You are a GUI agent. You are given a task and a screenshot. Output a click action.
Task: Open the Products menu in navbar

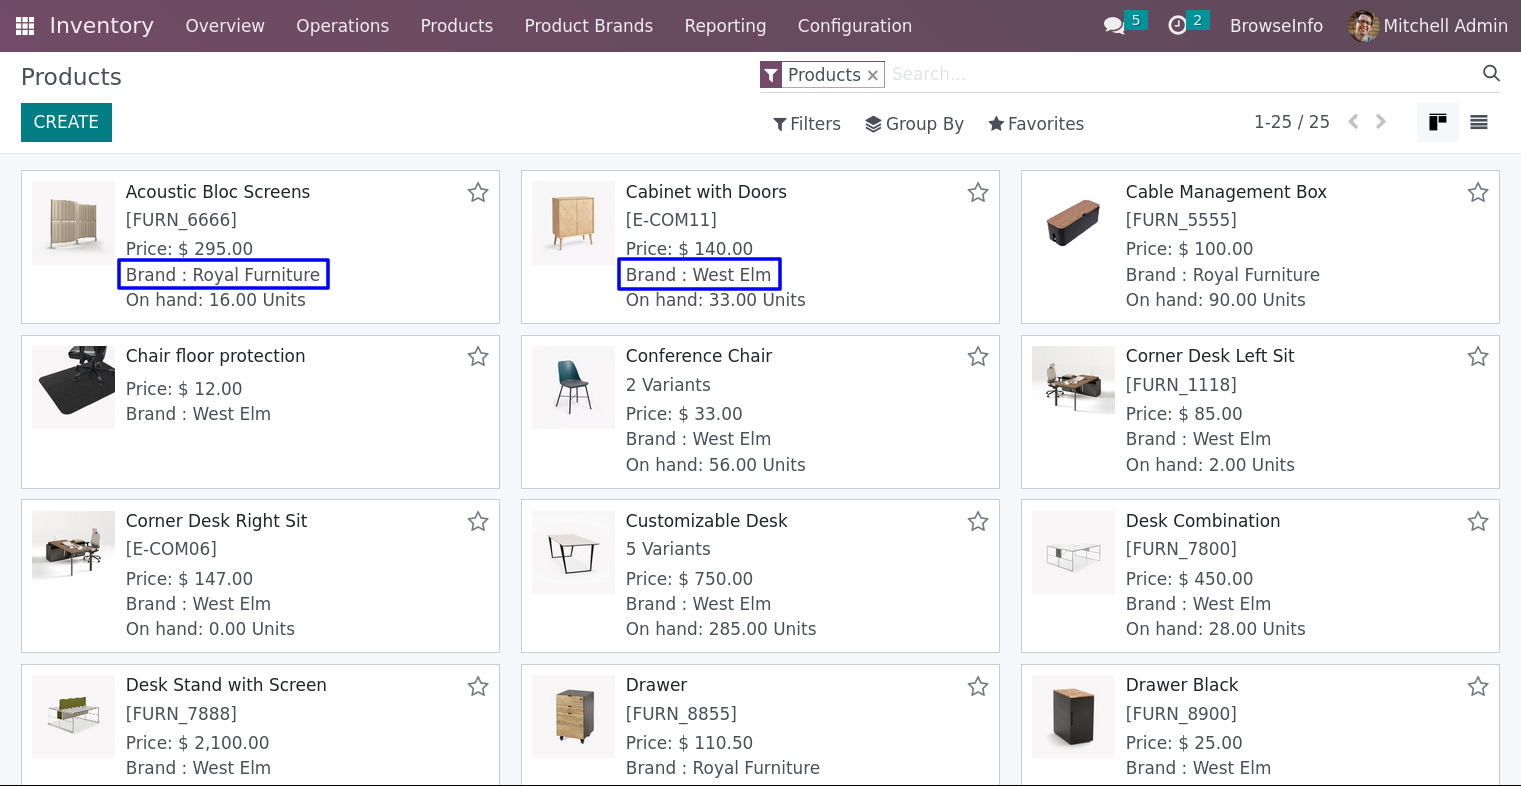tap(456, 26)
